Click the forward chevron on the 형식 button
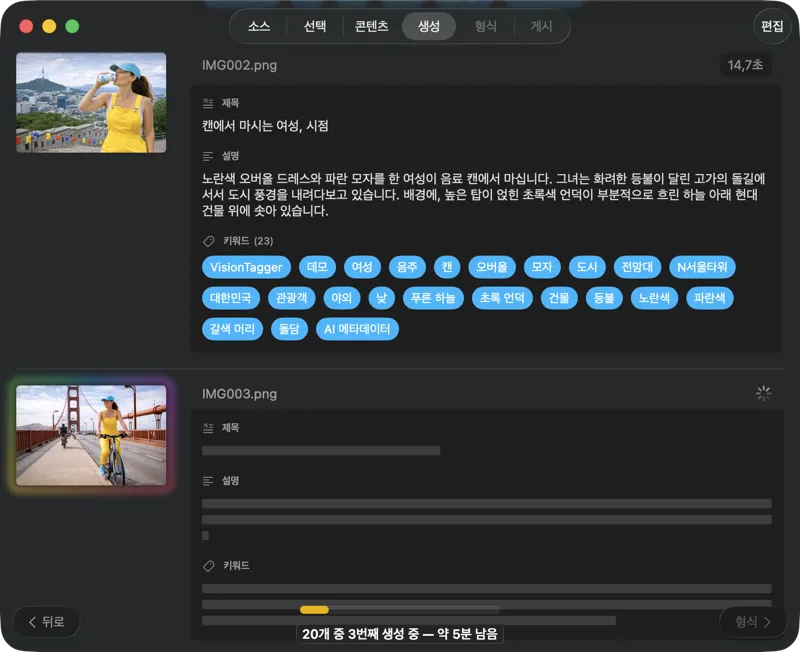Screen dimensions: 800x652 (x=770, y=622)
